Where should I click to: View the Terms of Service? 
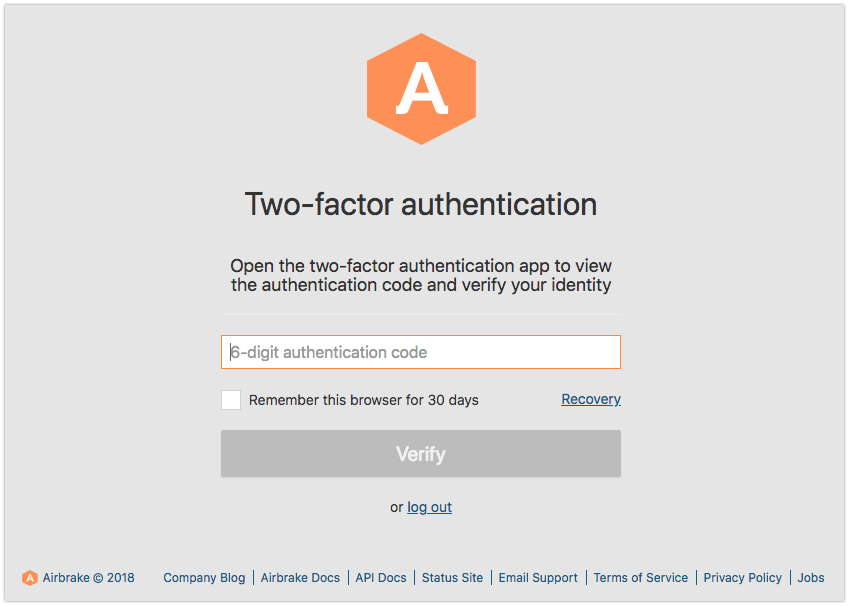click(x=641, y=578)
